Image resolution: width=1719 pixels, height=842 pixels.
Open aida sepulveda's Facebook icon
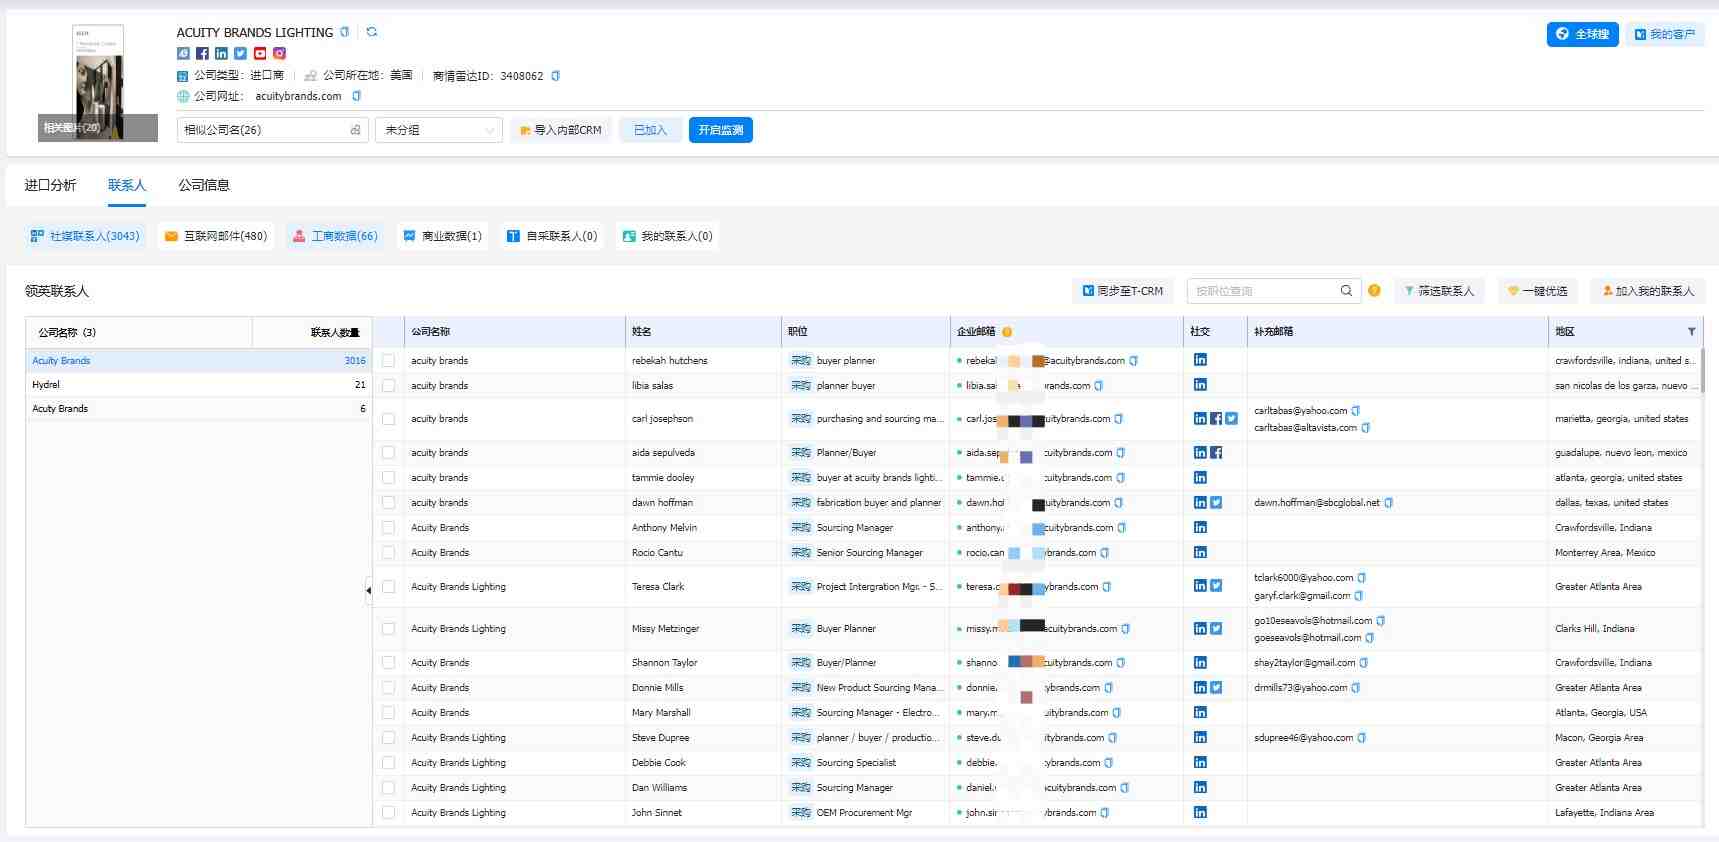1216,453
